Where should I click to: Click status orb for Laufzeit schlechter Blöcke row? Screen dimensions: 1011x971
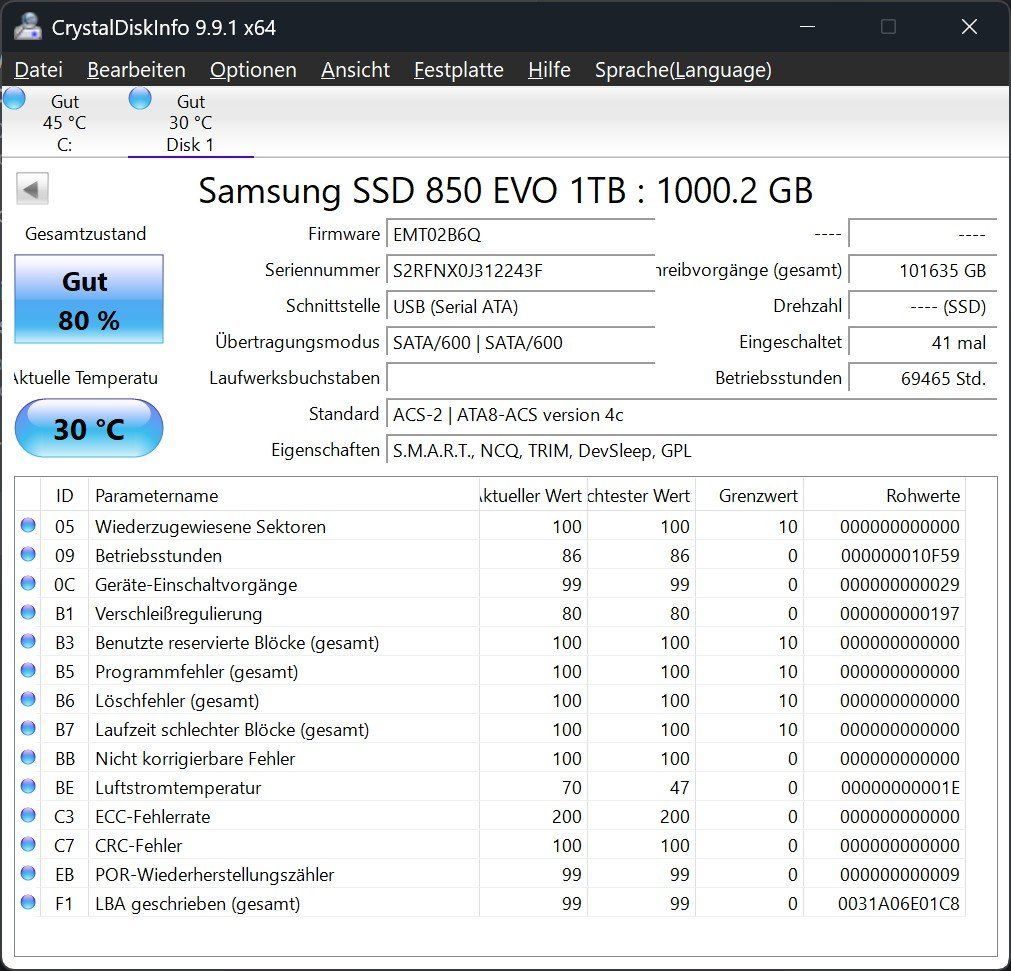28,728
